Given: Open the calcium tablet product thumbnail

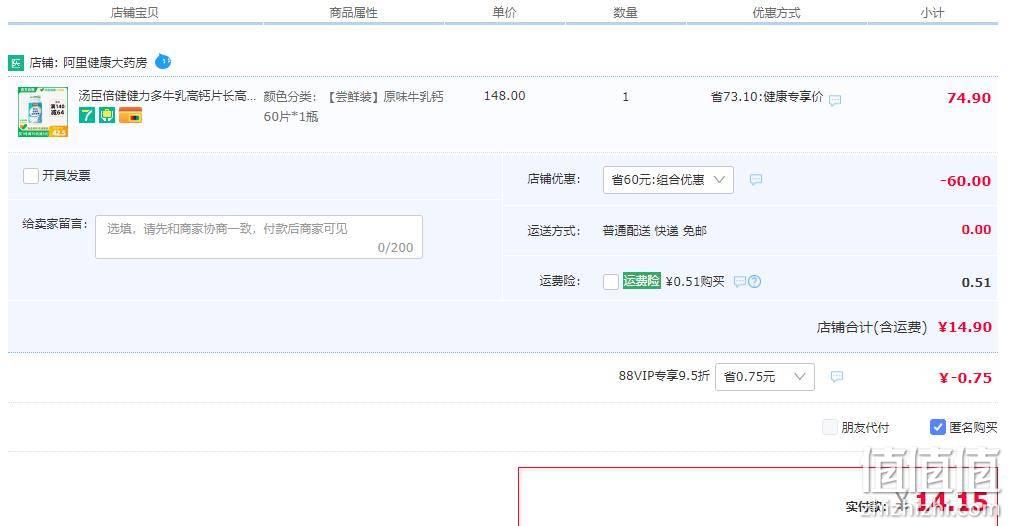Looking at the screenshot, I should click(x=43, y=112).
